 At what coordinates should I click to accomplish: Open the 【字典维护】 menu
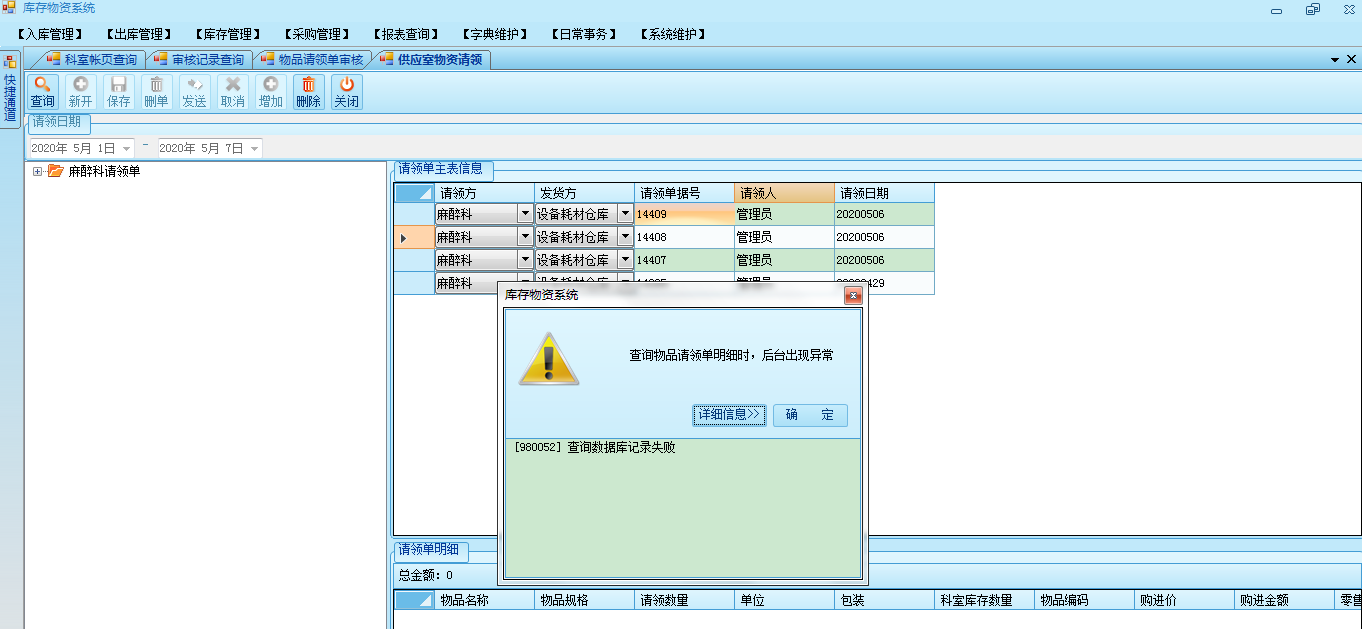[495, 34]
